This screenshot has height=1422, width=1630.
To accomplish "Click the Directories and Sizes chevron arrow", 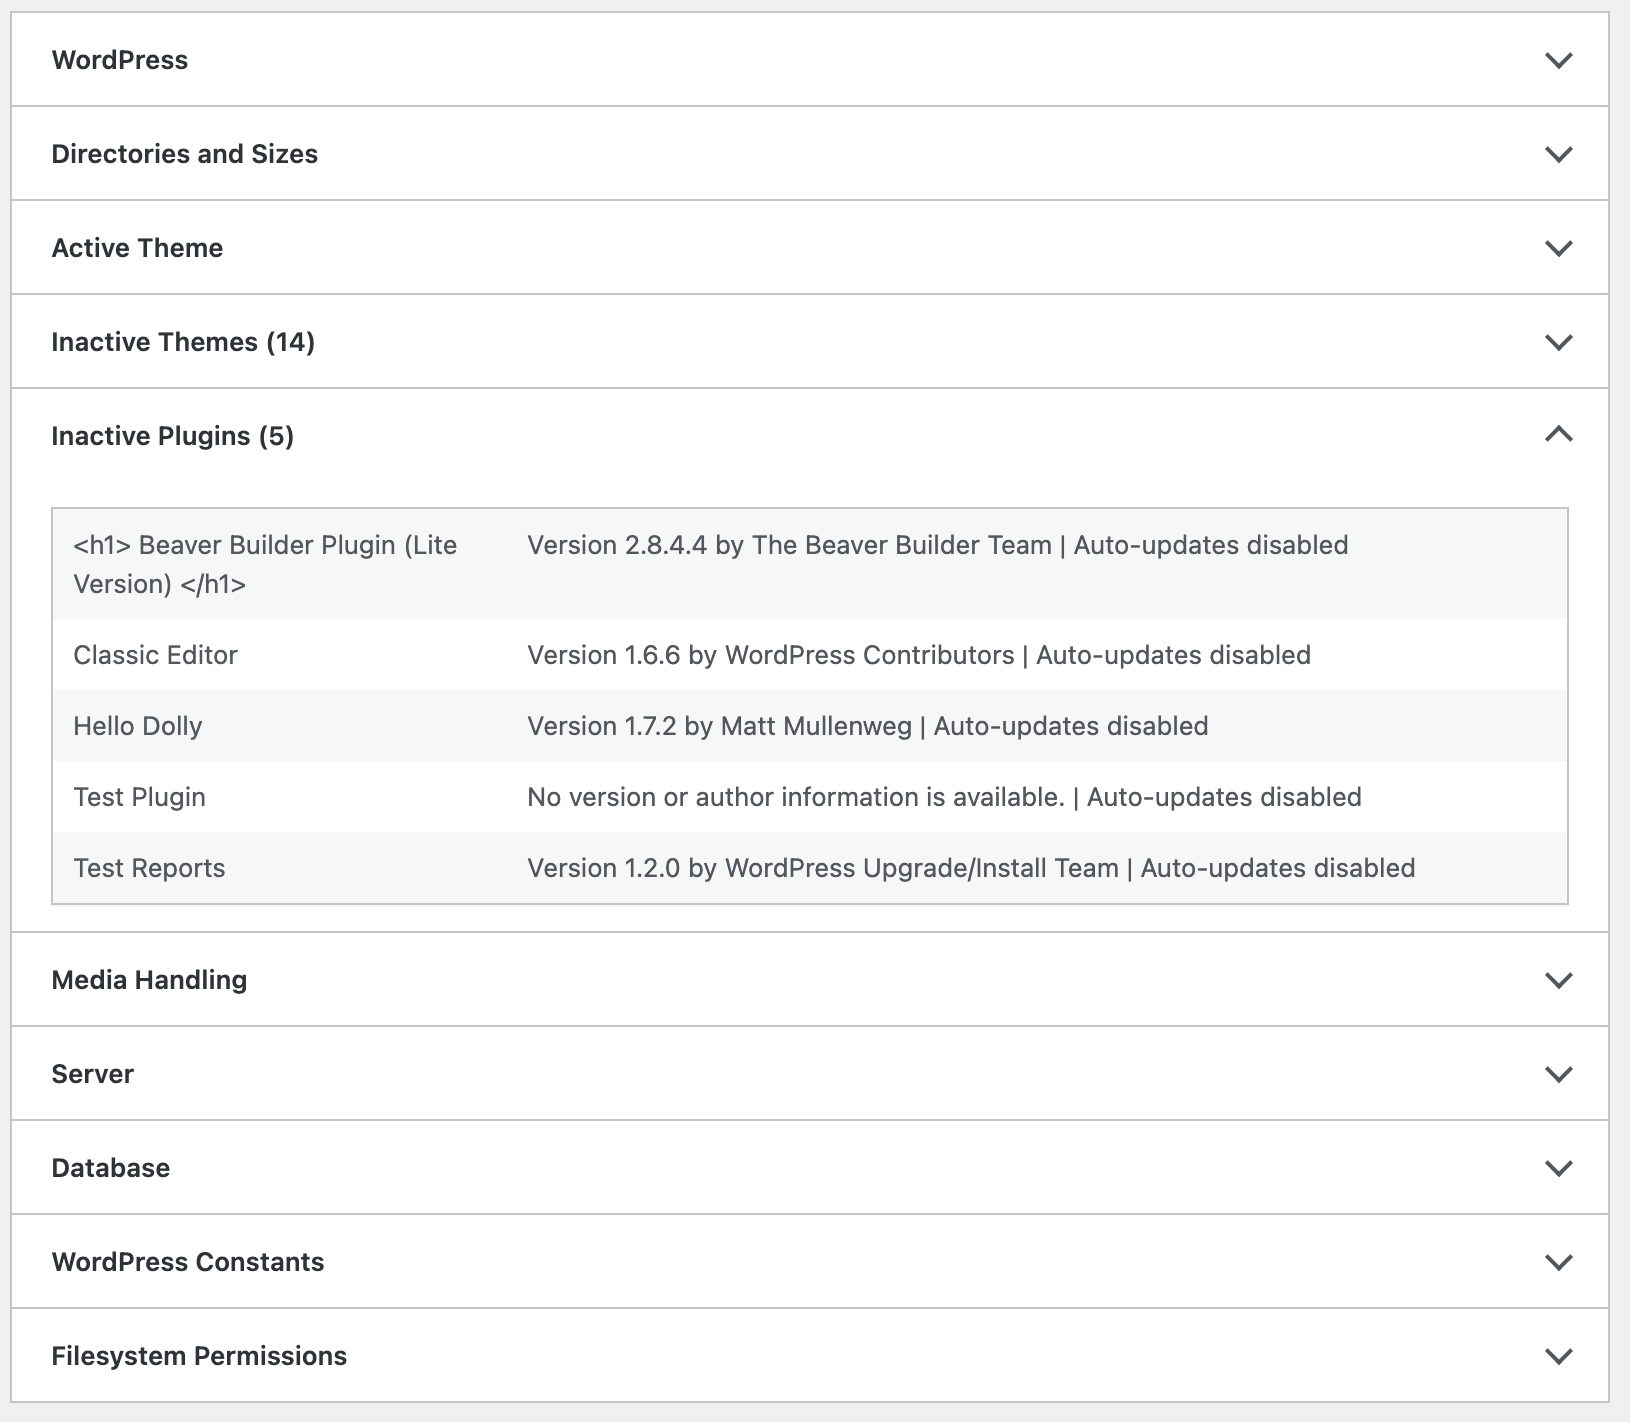I will (1558, 154).
